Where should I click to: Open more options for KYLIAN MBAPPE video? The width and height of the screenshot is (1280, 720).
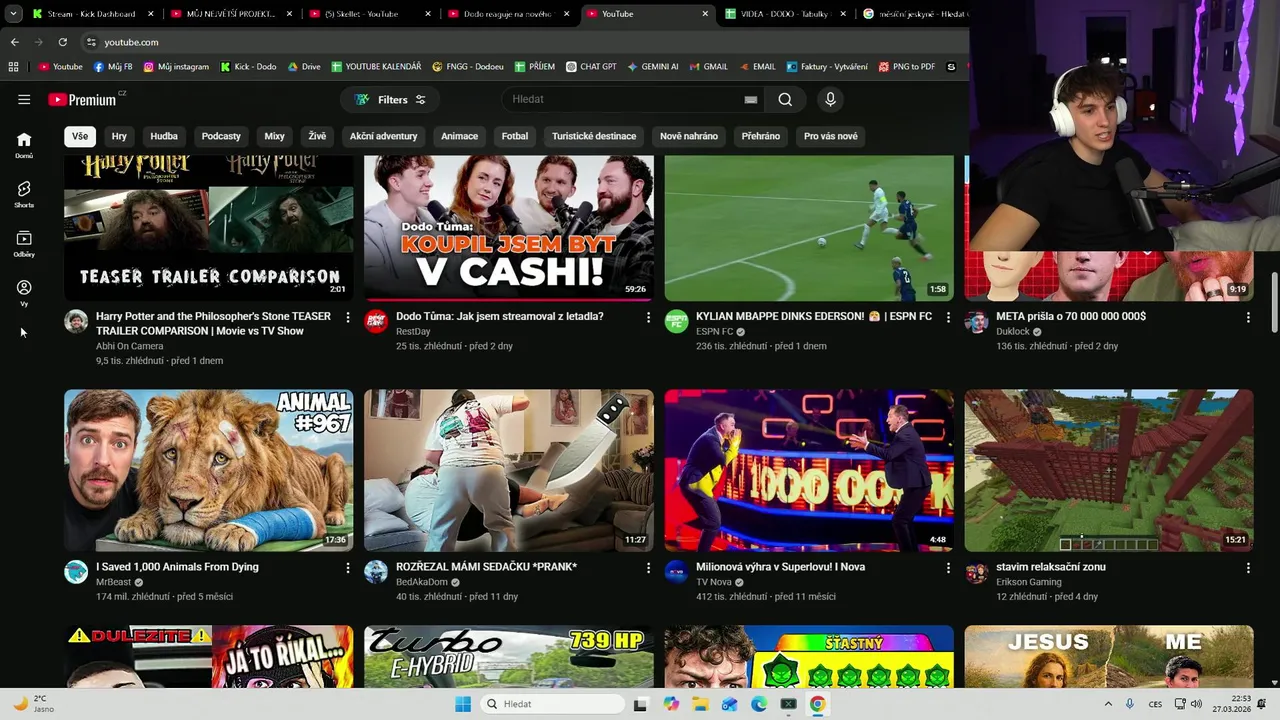point(948,317)
